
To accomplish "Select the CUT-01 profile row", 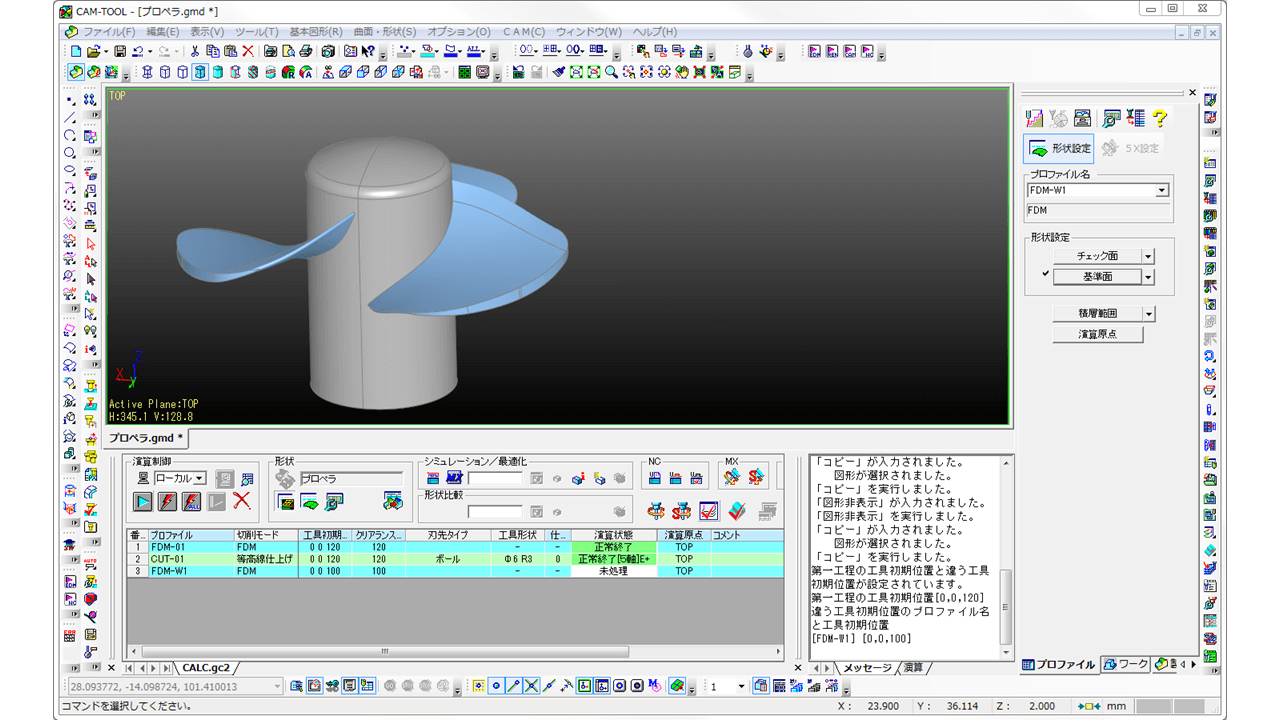I will [455, 559].
